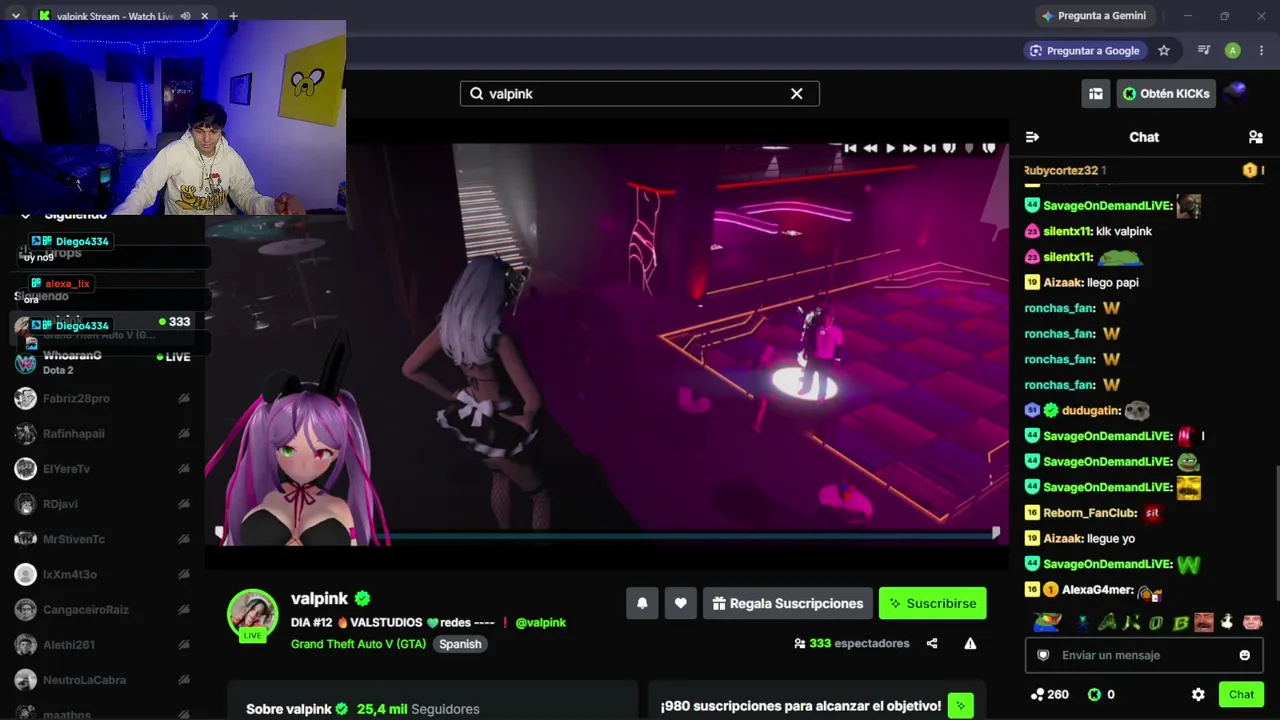Insert the Pepe sunglasses quick emote

tap(1047, 623)
